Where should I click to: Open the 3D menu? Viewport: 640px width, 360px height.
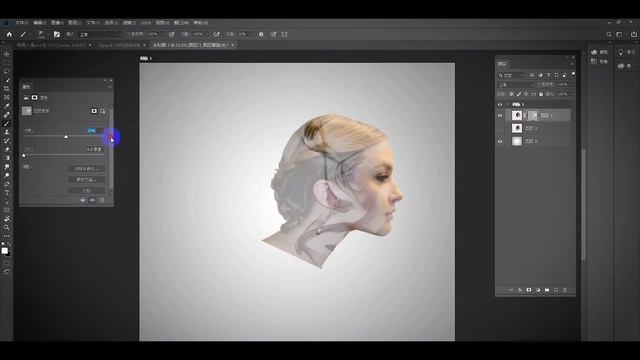coord(146,23)
